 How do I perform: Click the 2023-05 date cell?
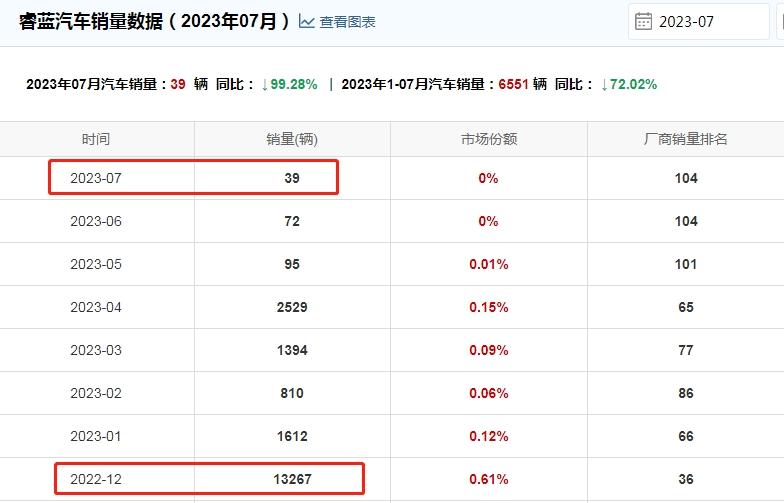click(96, 264)
